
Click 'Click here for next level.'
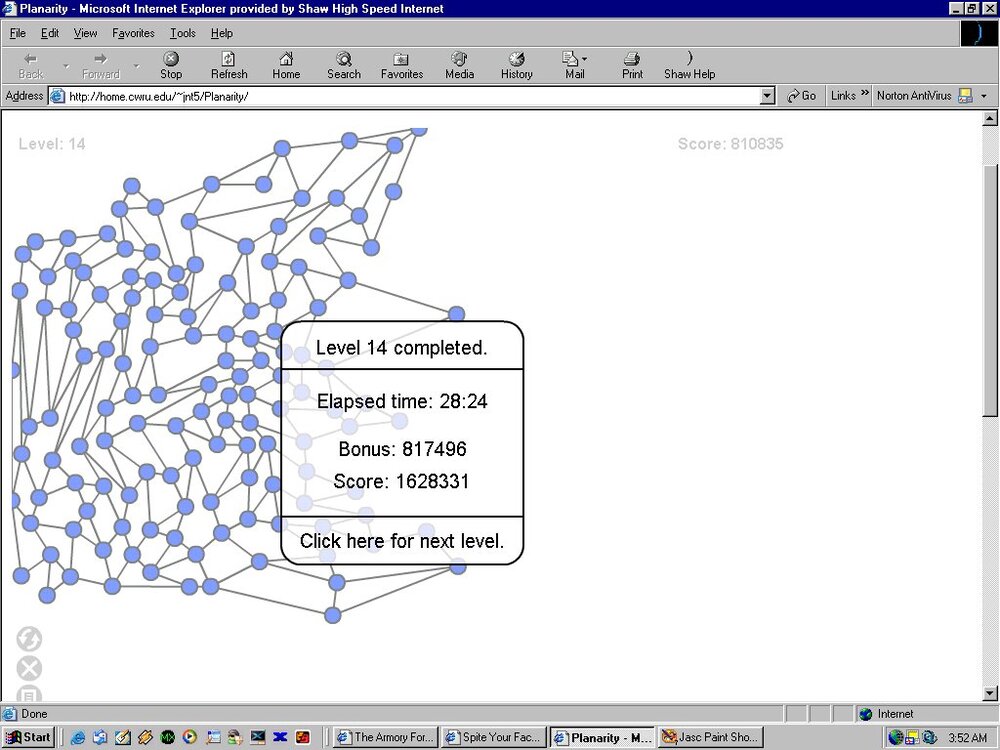pyautogui.click(x=402, y=541)
